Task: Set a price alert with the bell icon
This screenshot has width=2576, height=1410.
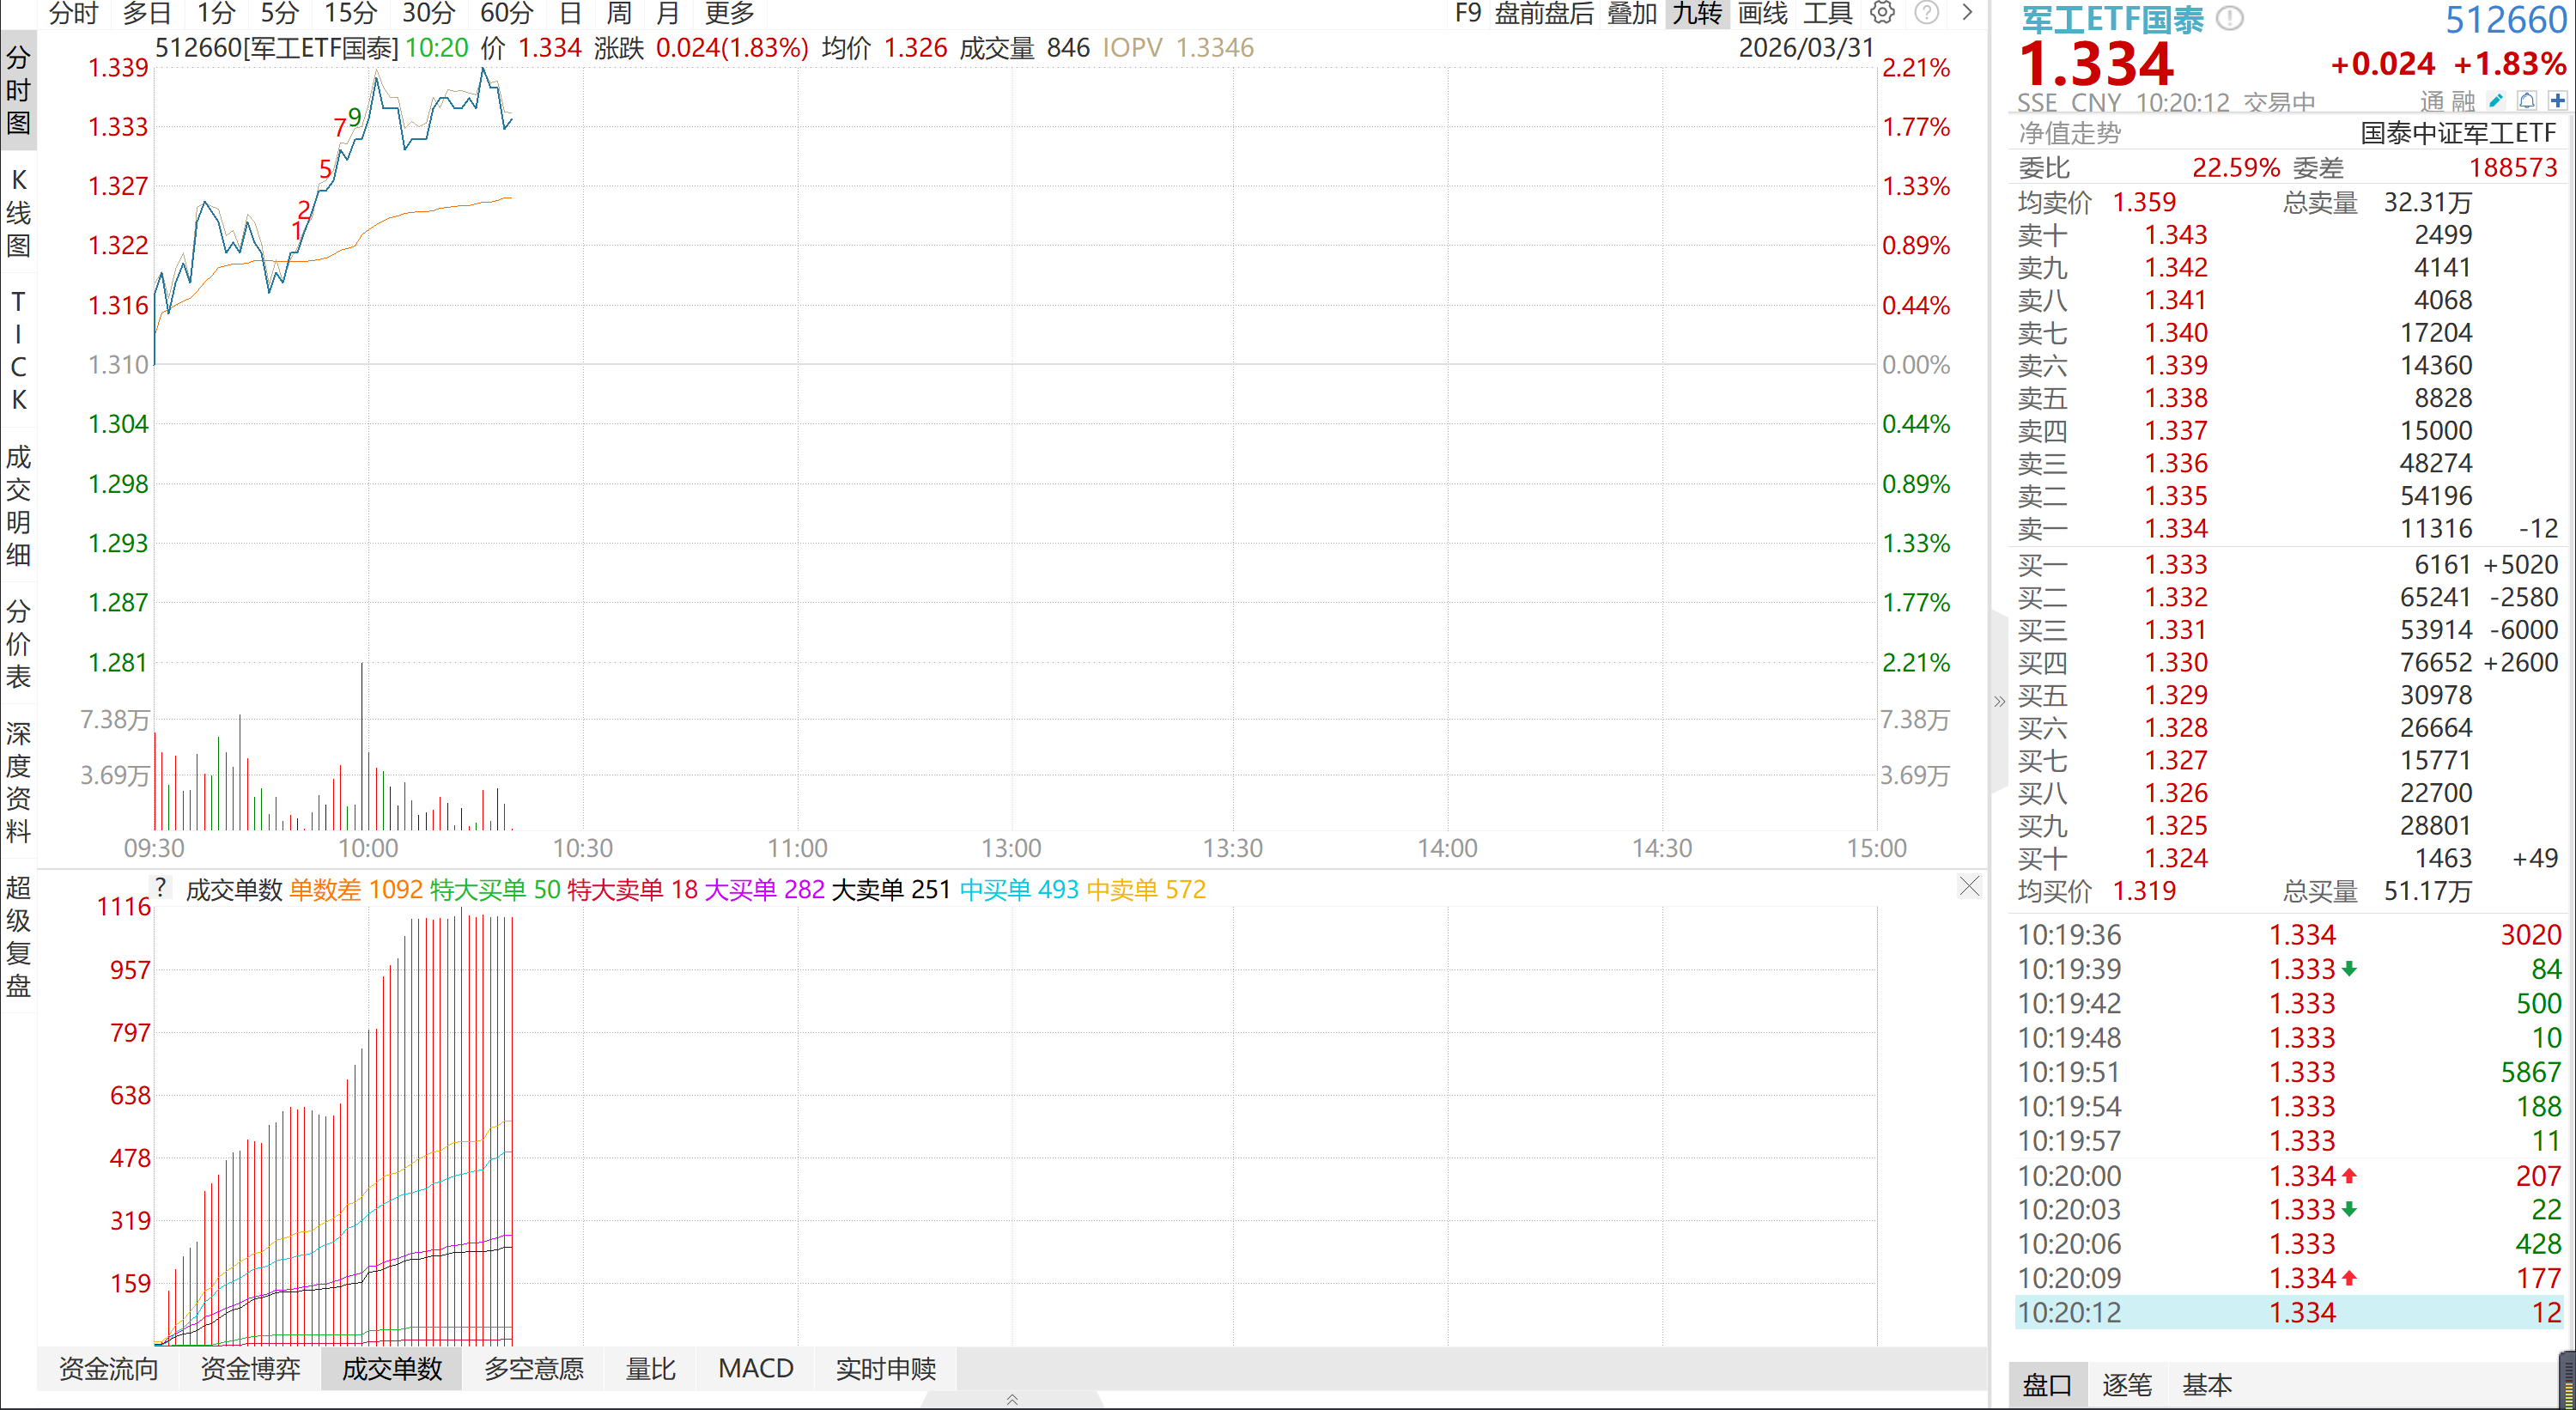Action: [x=2527, y=101]
